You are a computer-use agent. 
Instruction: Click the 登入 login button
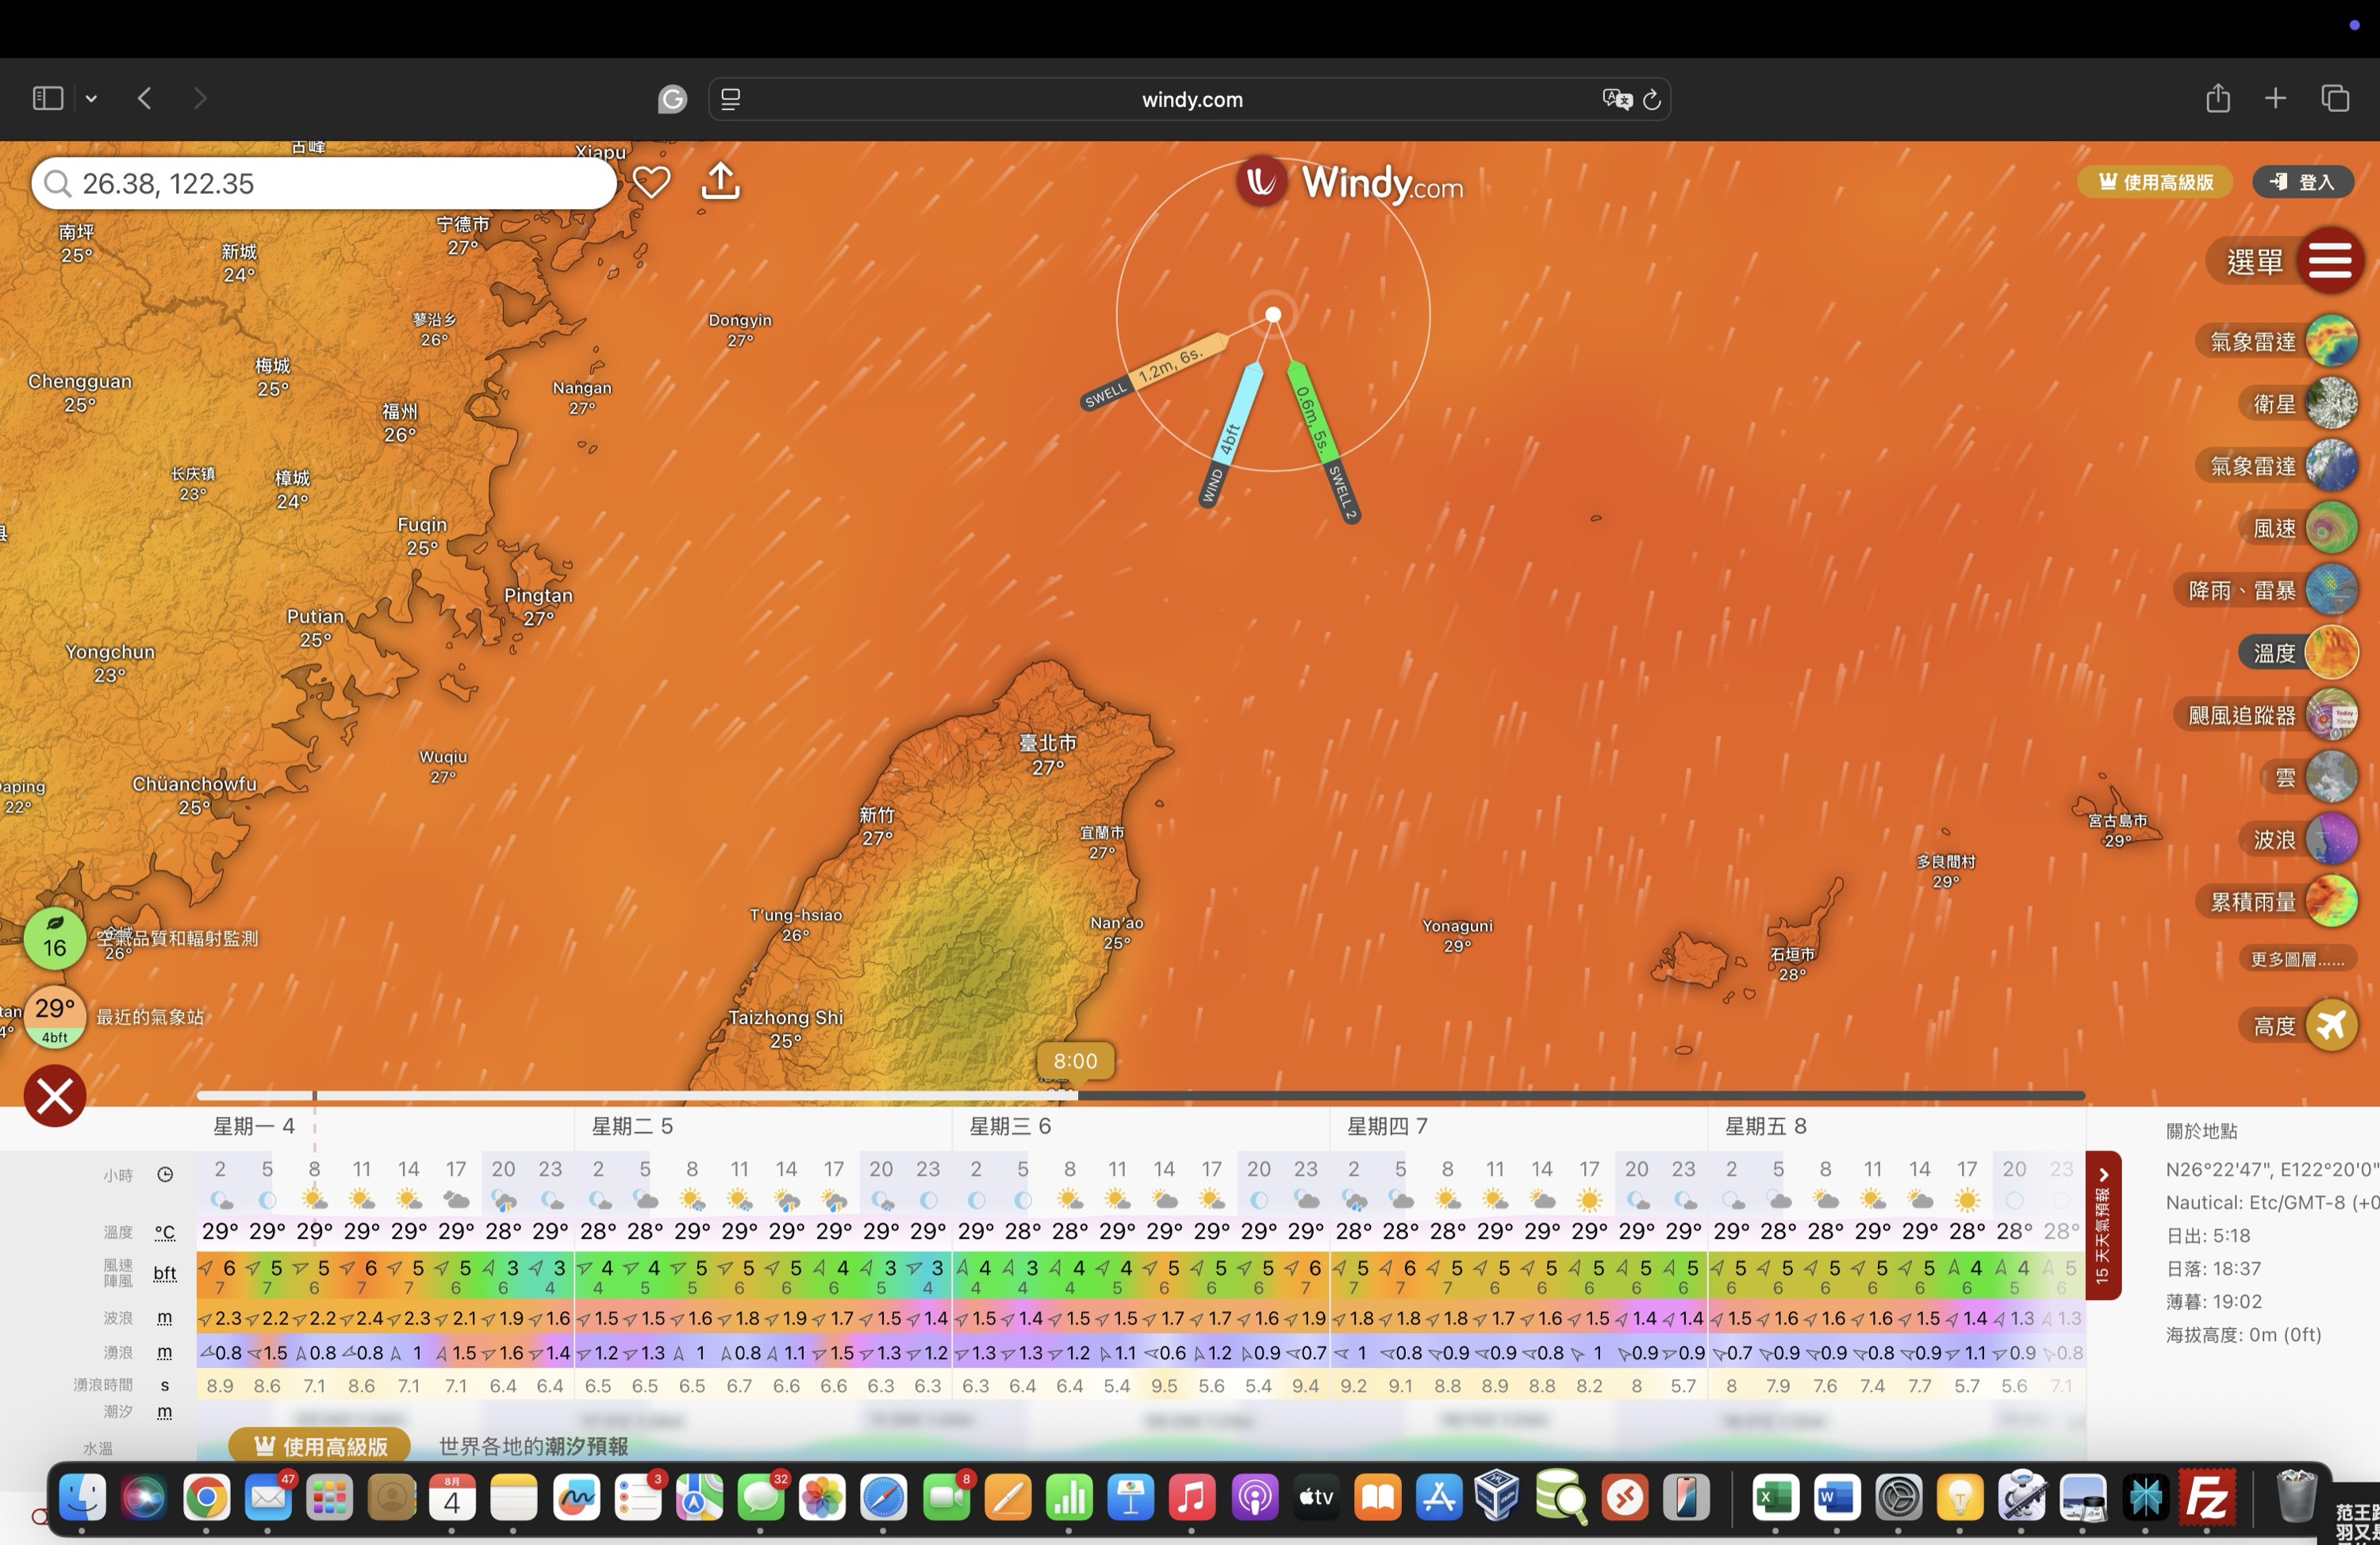click(x=2302, y=182)
